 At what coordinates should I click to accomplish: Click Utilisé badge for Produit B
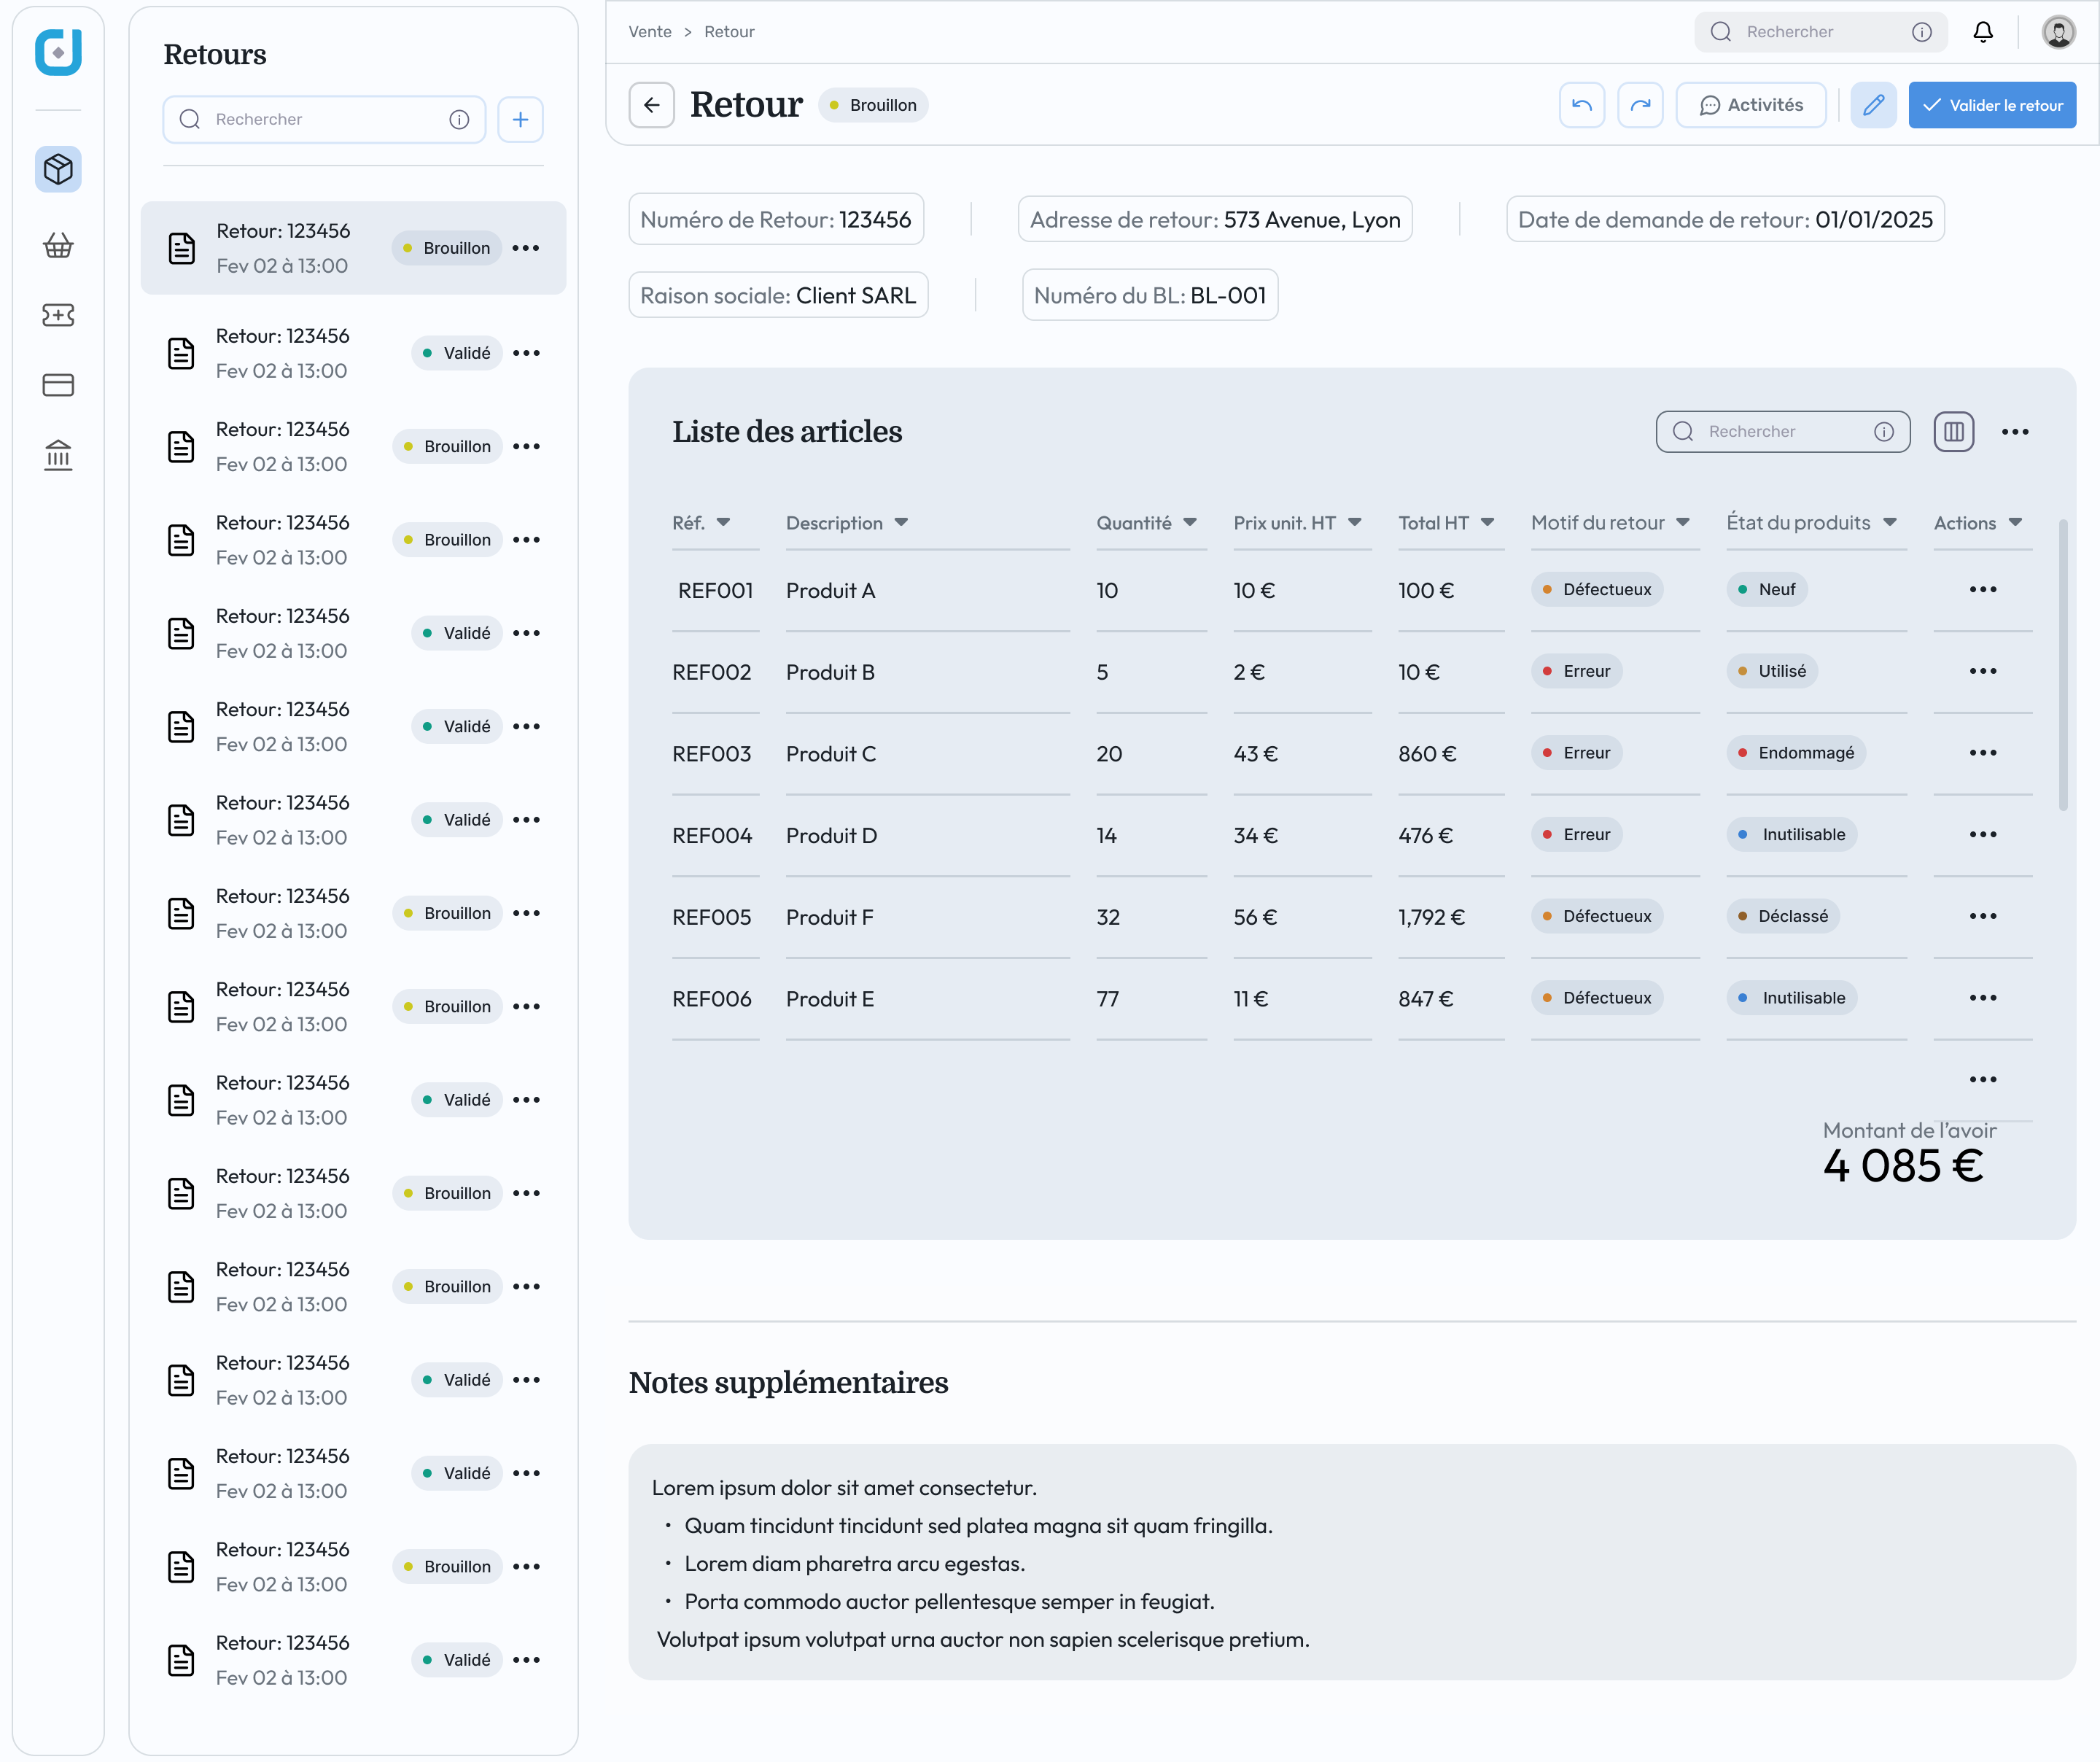1772,671
